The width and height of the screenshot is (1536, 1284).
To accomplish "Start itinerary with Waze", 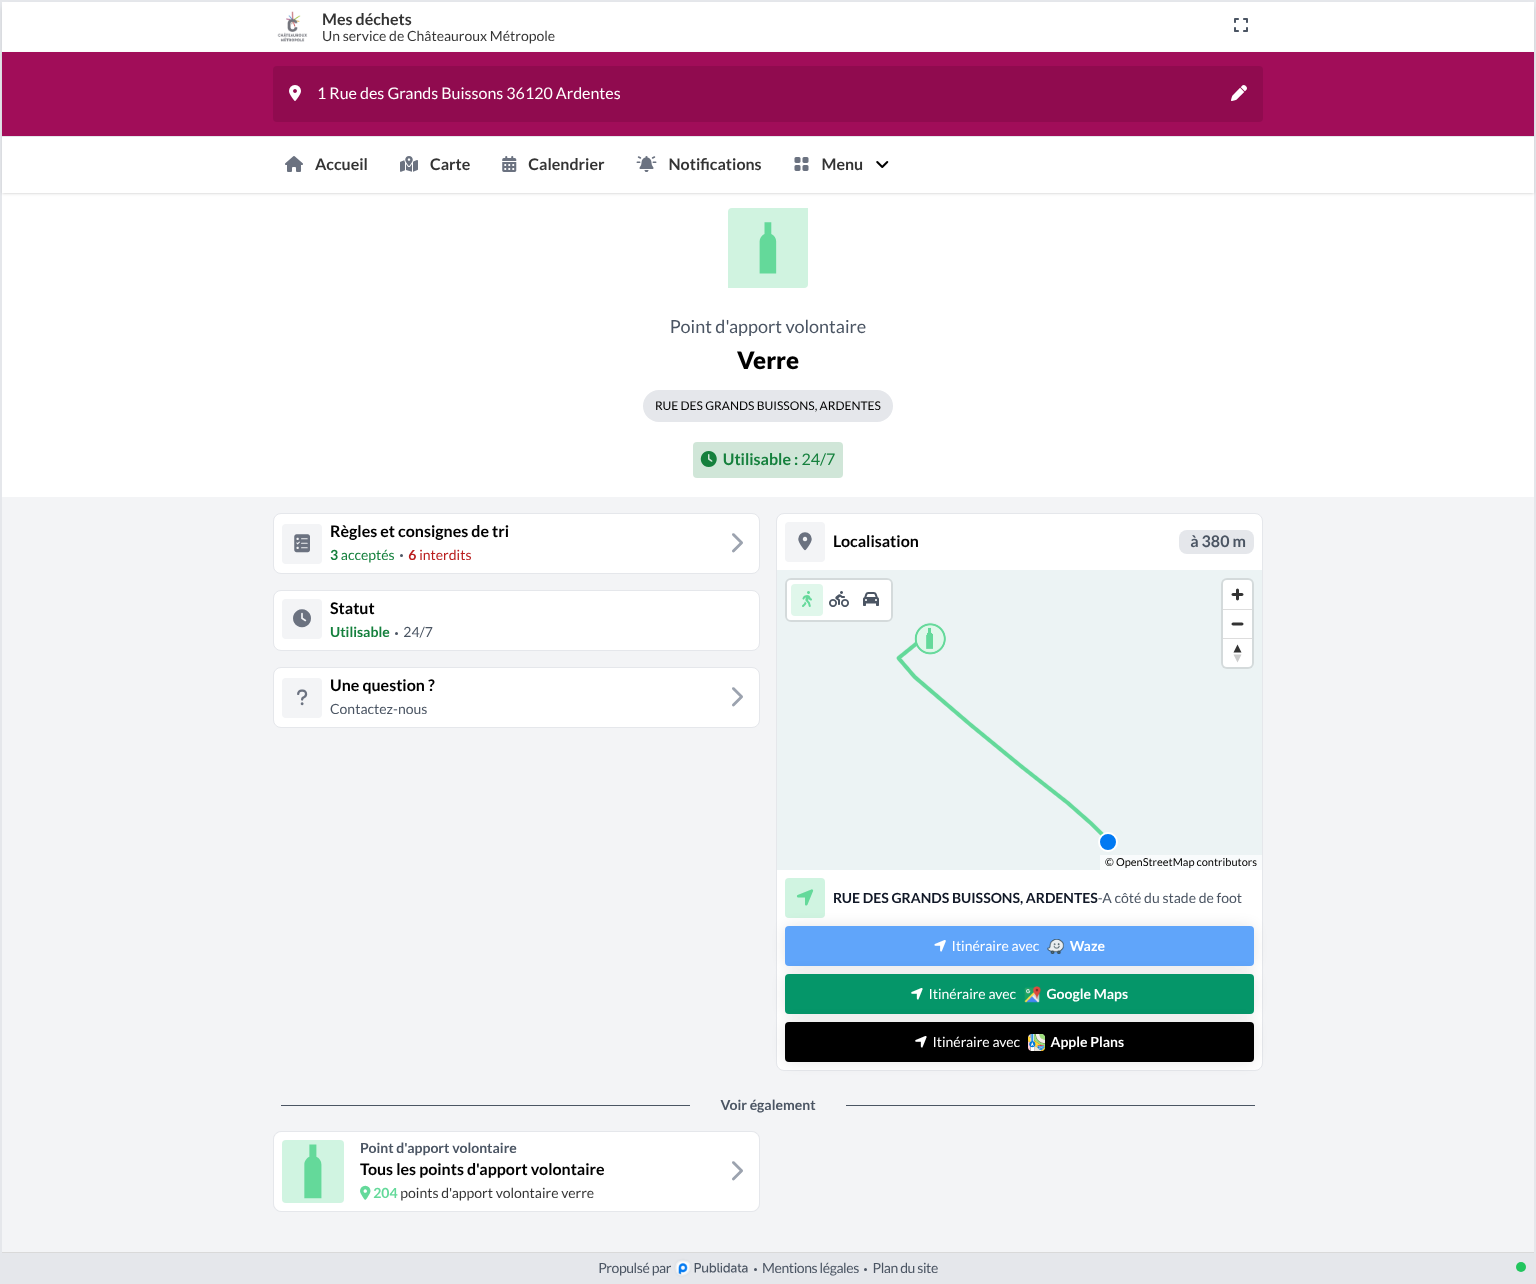I will tap(1019, 946).
